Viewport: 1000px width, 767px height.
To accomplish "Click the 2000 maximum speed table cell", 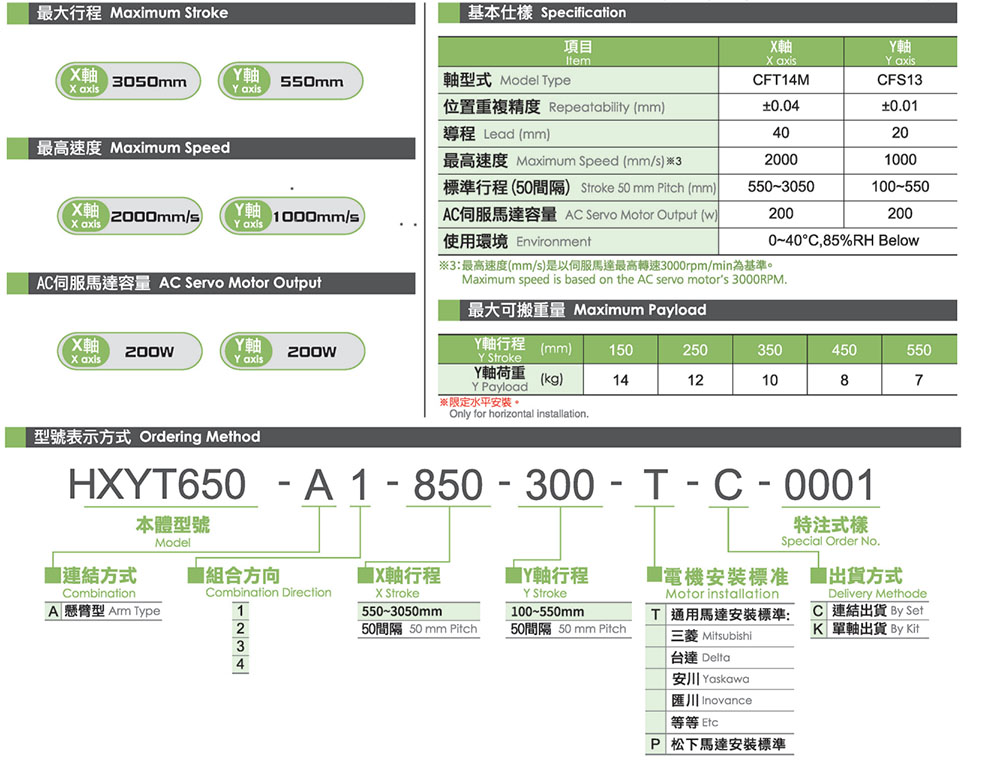I will point(781,160).
